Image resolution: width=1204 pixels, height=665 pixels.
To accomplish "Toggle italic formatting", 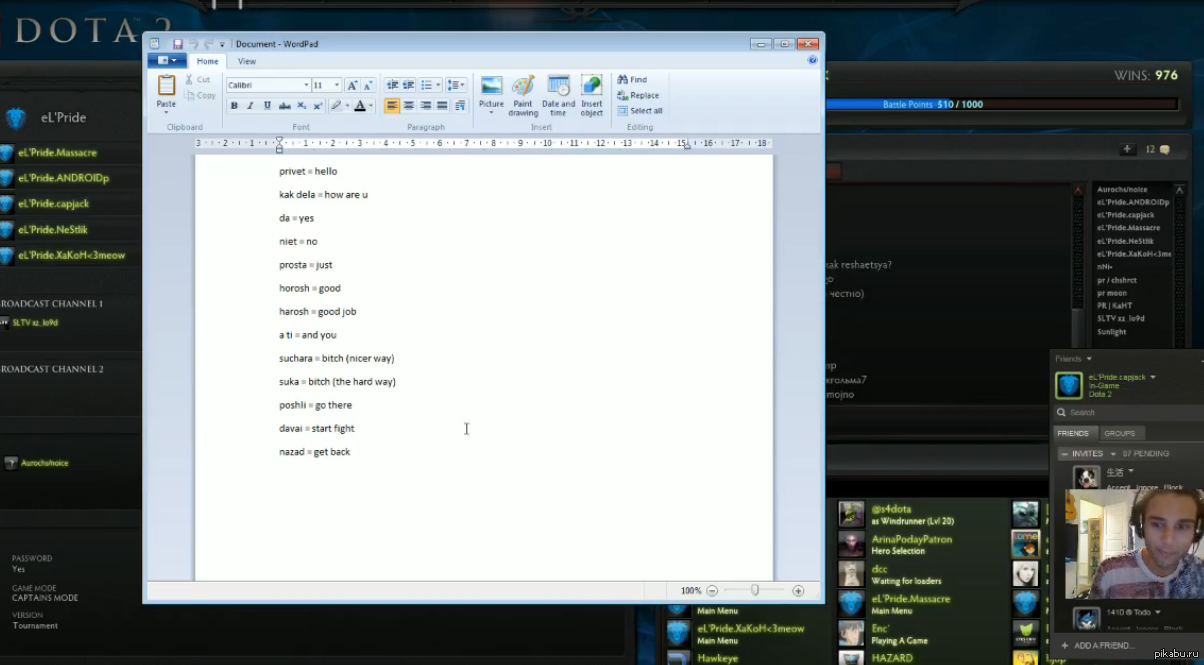I will coord(250,106).
